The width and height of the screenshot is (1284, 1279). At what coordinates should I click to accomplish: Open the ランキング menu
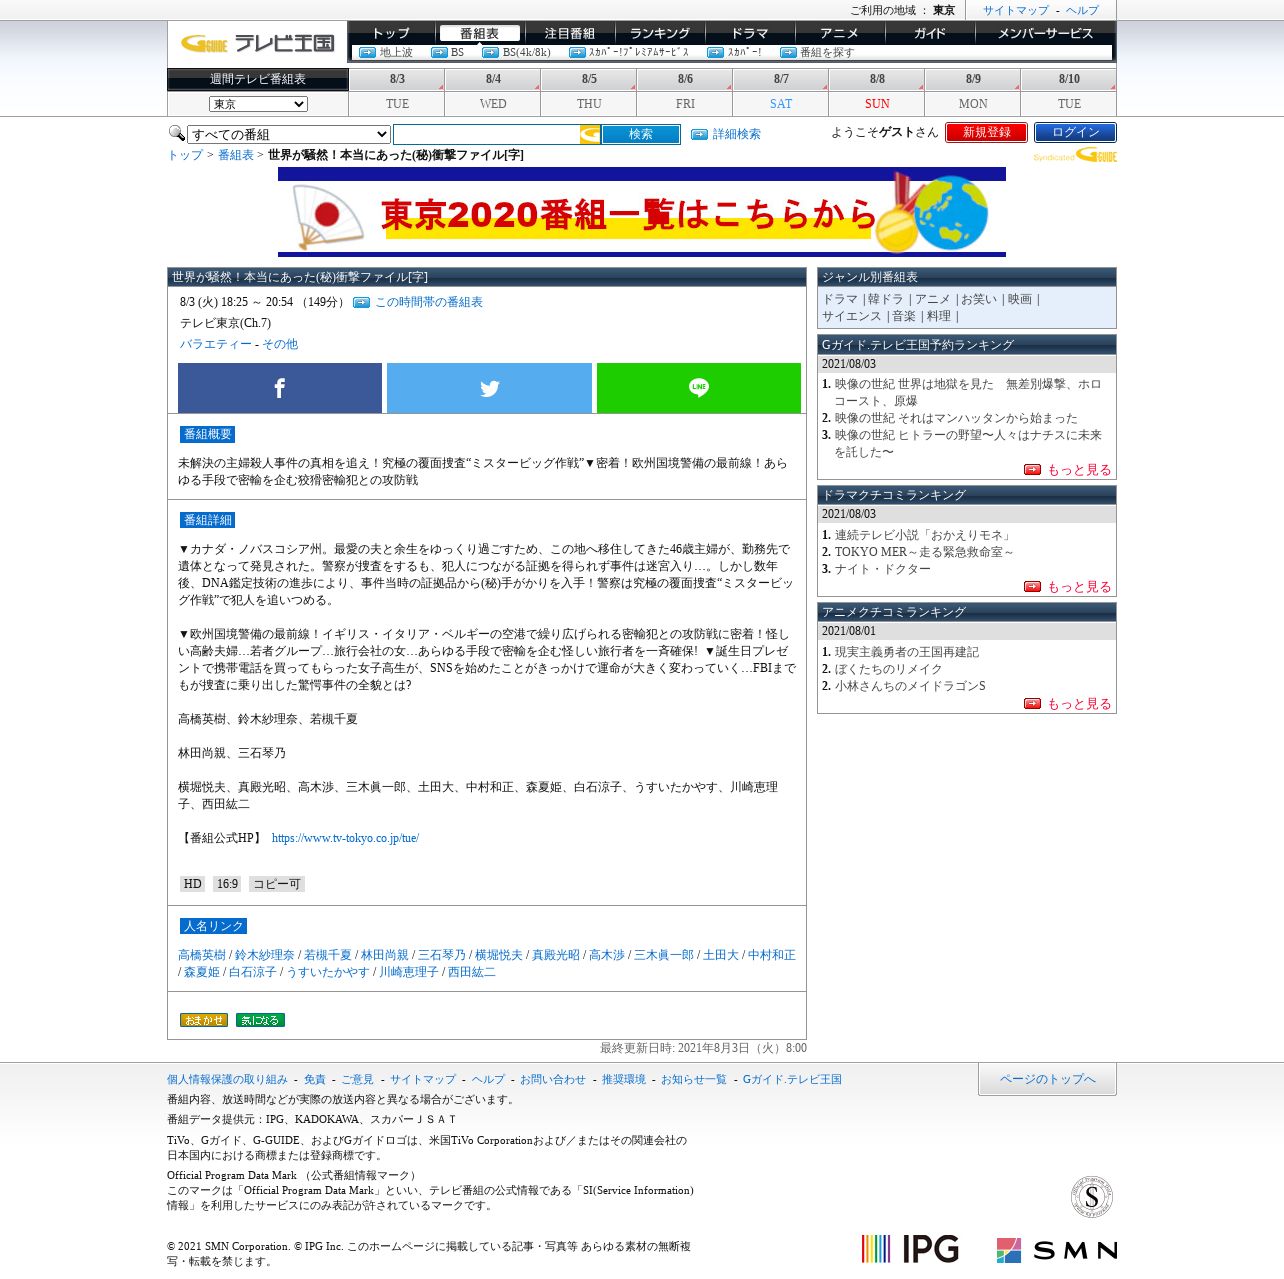click(x=660, y=33)
